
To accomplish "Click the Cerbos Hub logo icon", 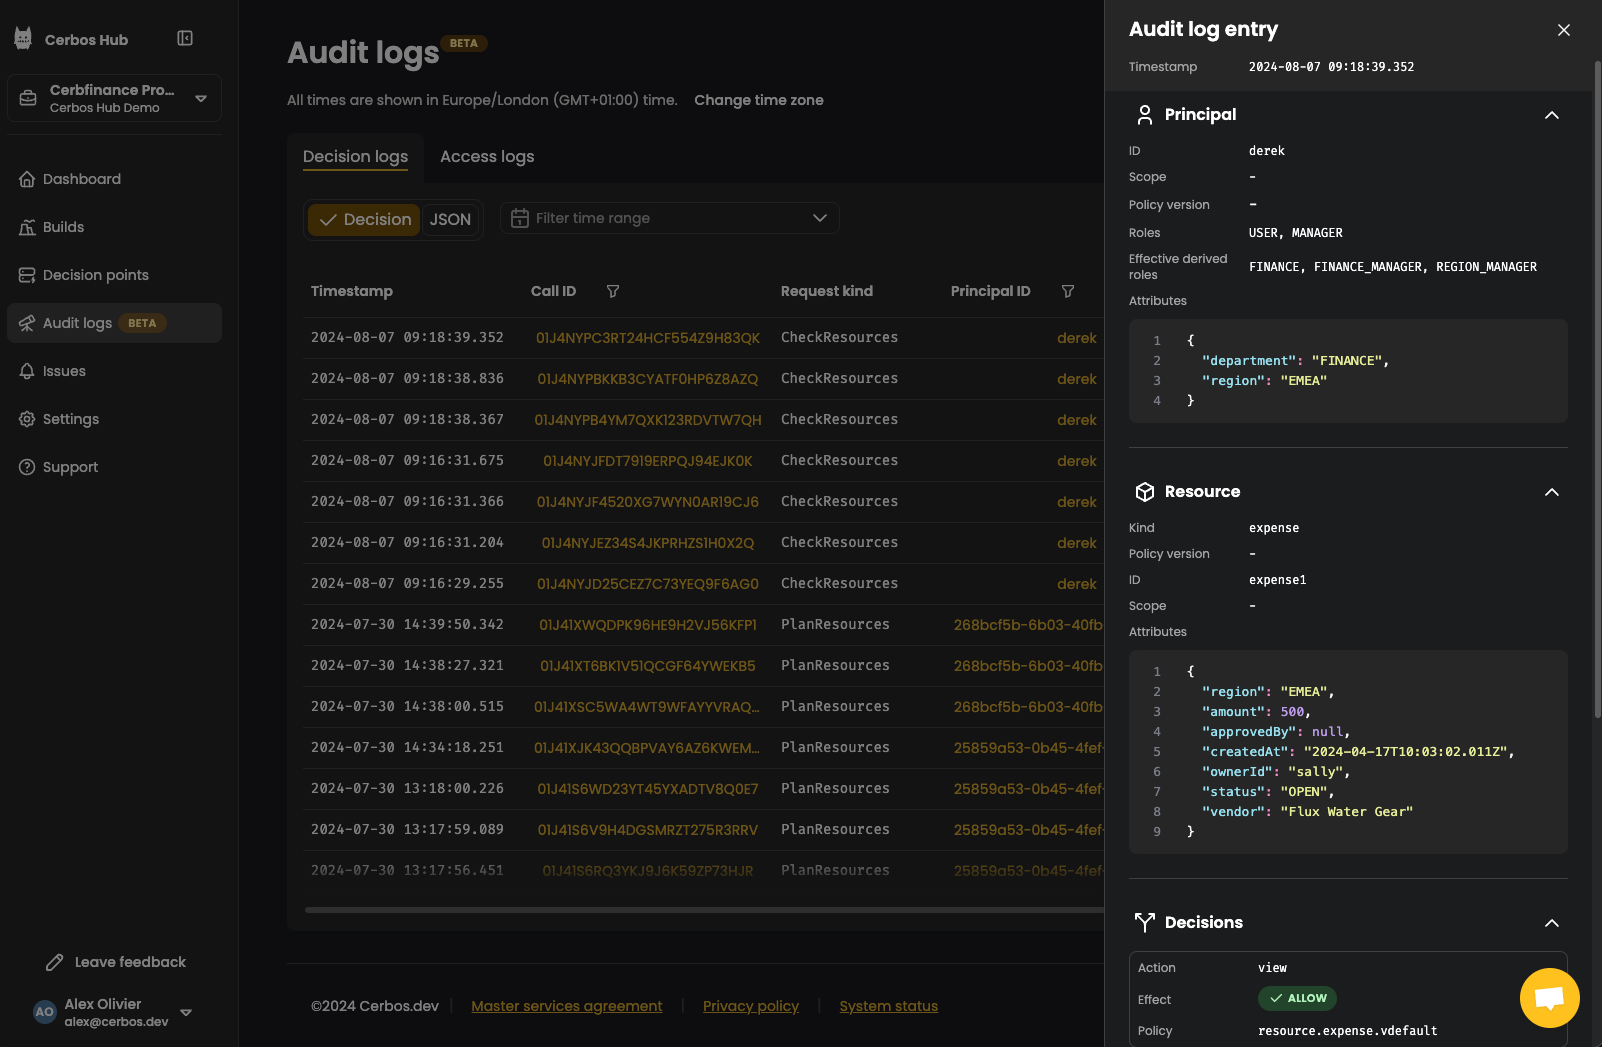I will point(23,39).
